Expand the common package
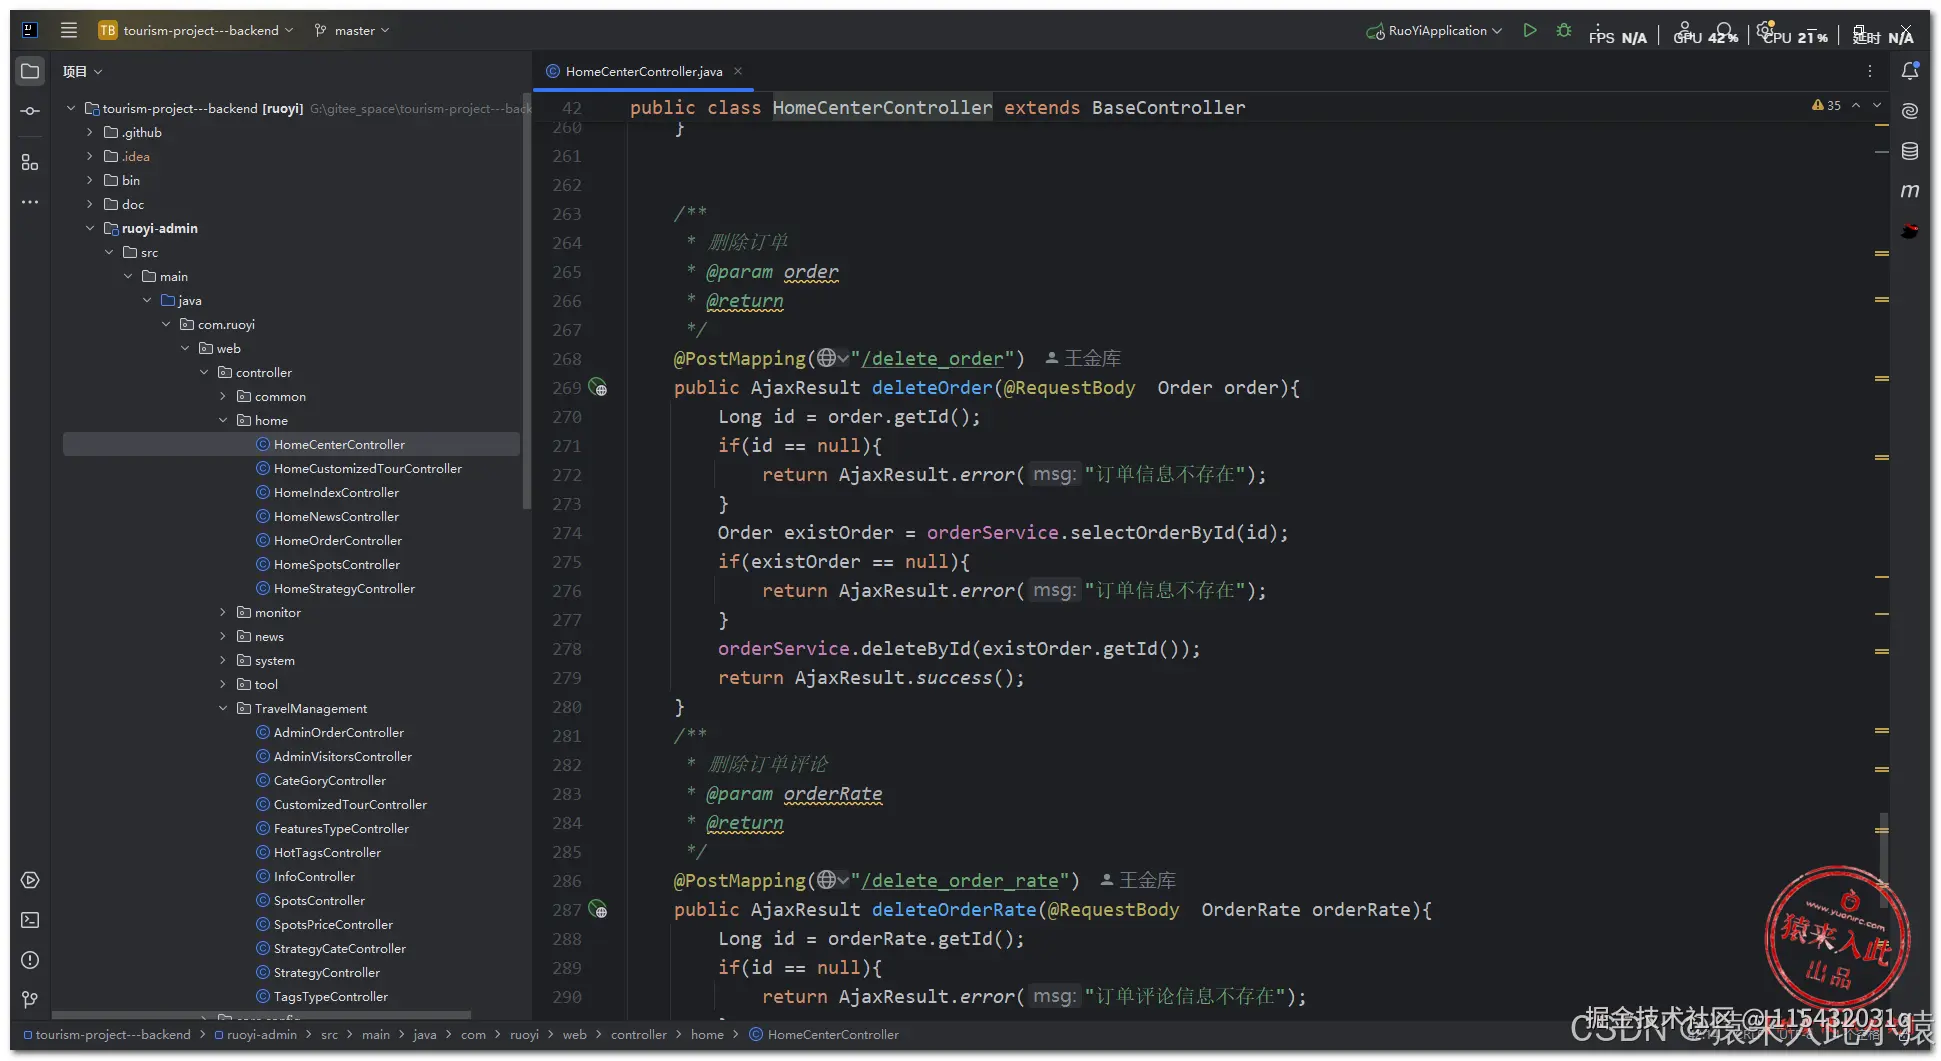Viewport: 1941px width, 1061px height. tap(223, 396)
